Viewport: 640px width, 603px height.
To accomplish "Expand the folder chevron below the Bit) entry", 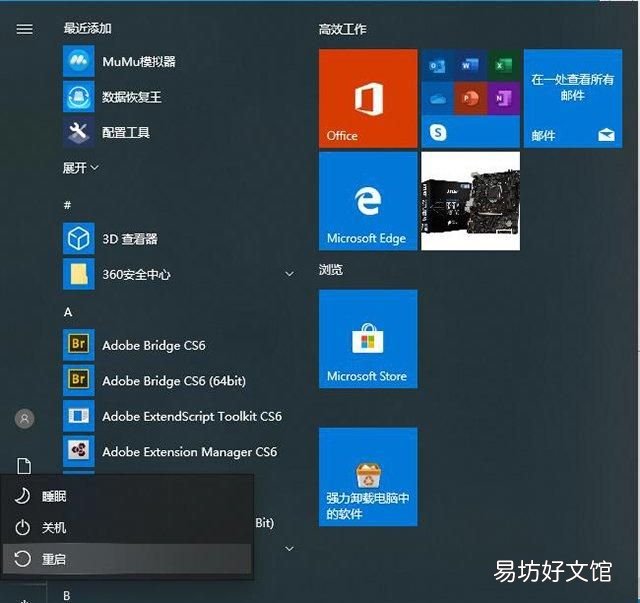I will click(289, 549).
